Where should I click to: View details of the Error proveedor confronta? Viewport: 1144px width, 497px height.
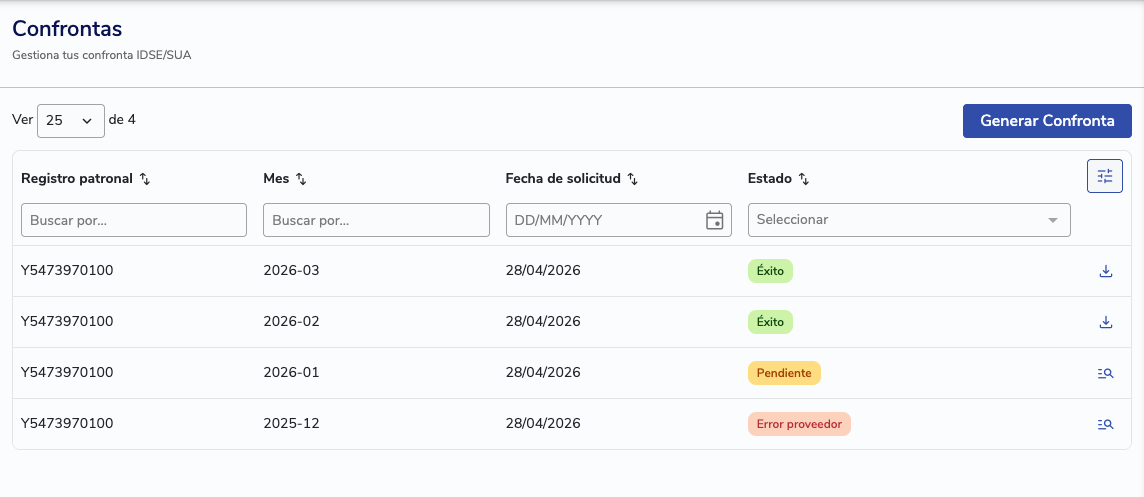[x=1105, y=424]
